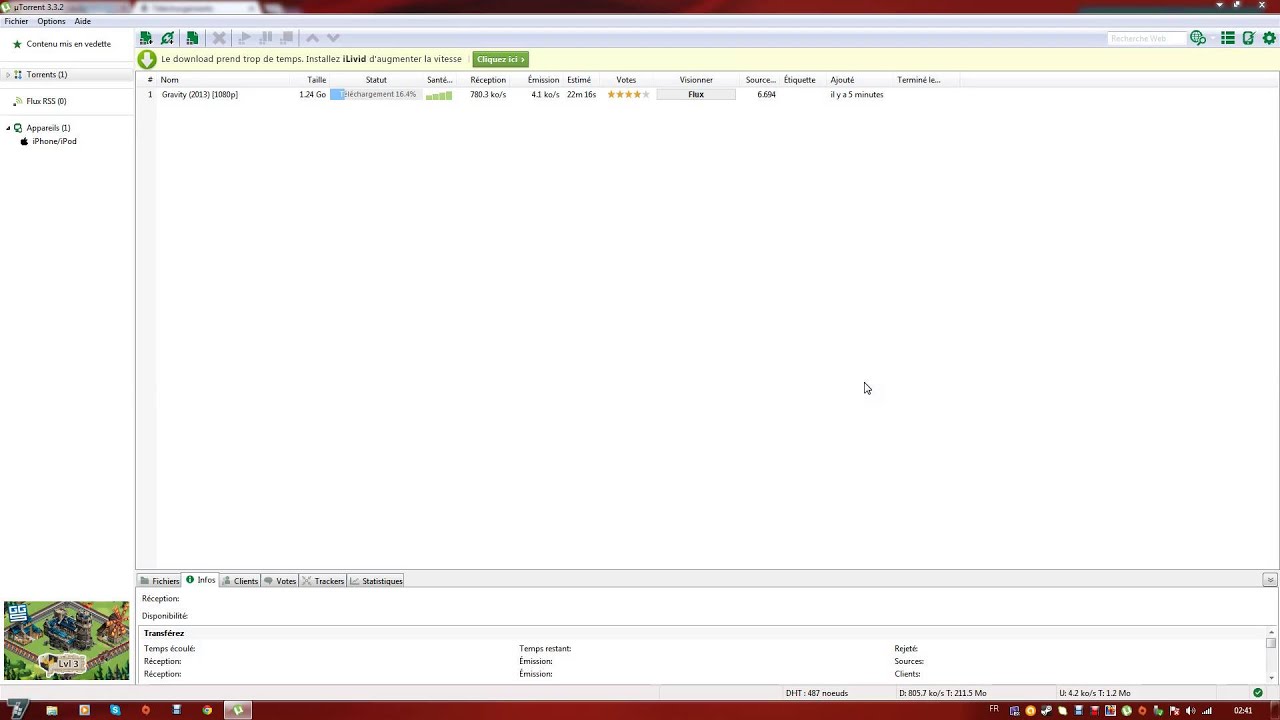This screenshot has width=1280, height=720.
Task: Click DHT: 487 noeuds in status bar
Action: point(816,693)
